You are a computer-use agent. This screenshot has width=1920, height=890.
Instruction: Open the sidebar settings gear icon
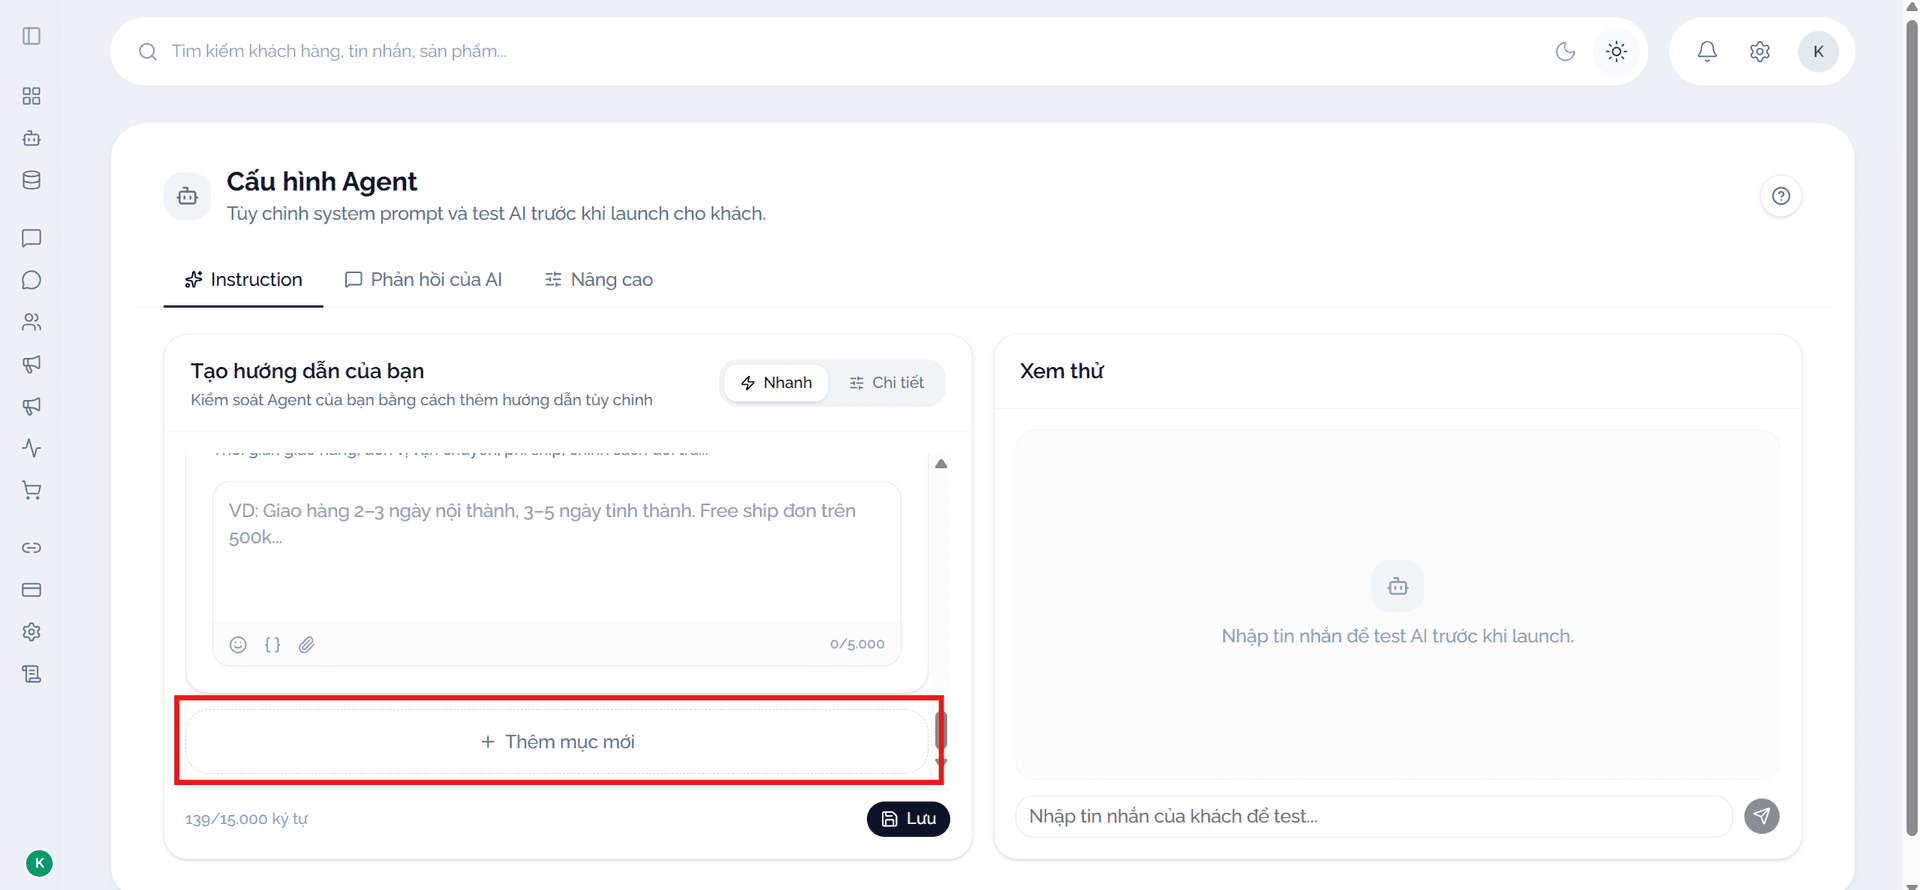[32, 632]
